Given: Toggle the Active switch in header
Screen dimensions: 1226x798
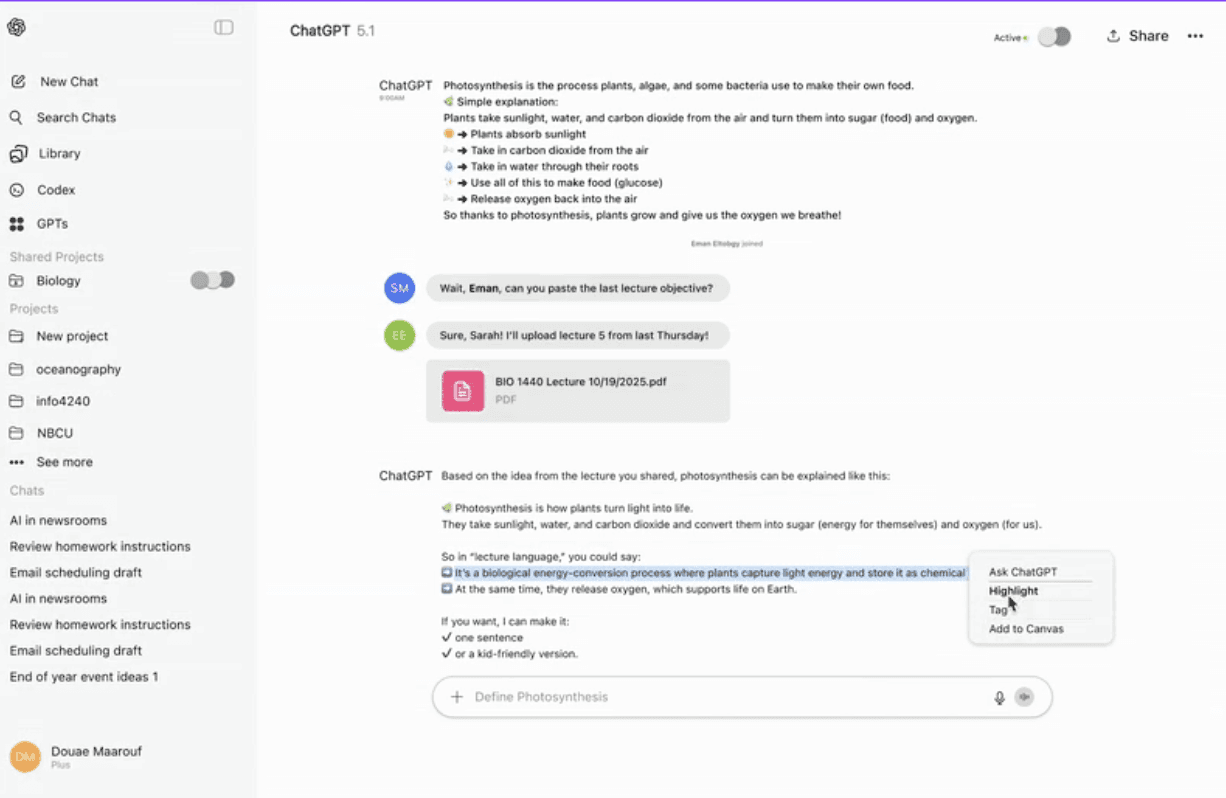Looking at the screenshot, I should coord(1054,37).
